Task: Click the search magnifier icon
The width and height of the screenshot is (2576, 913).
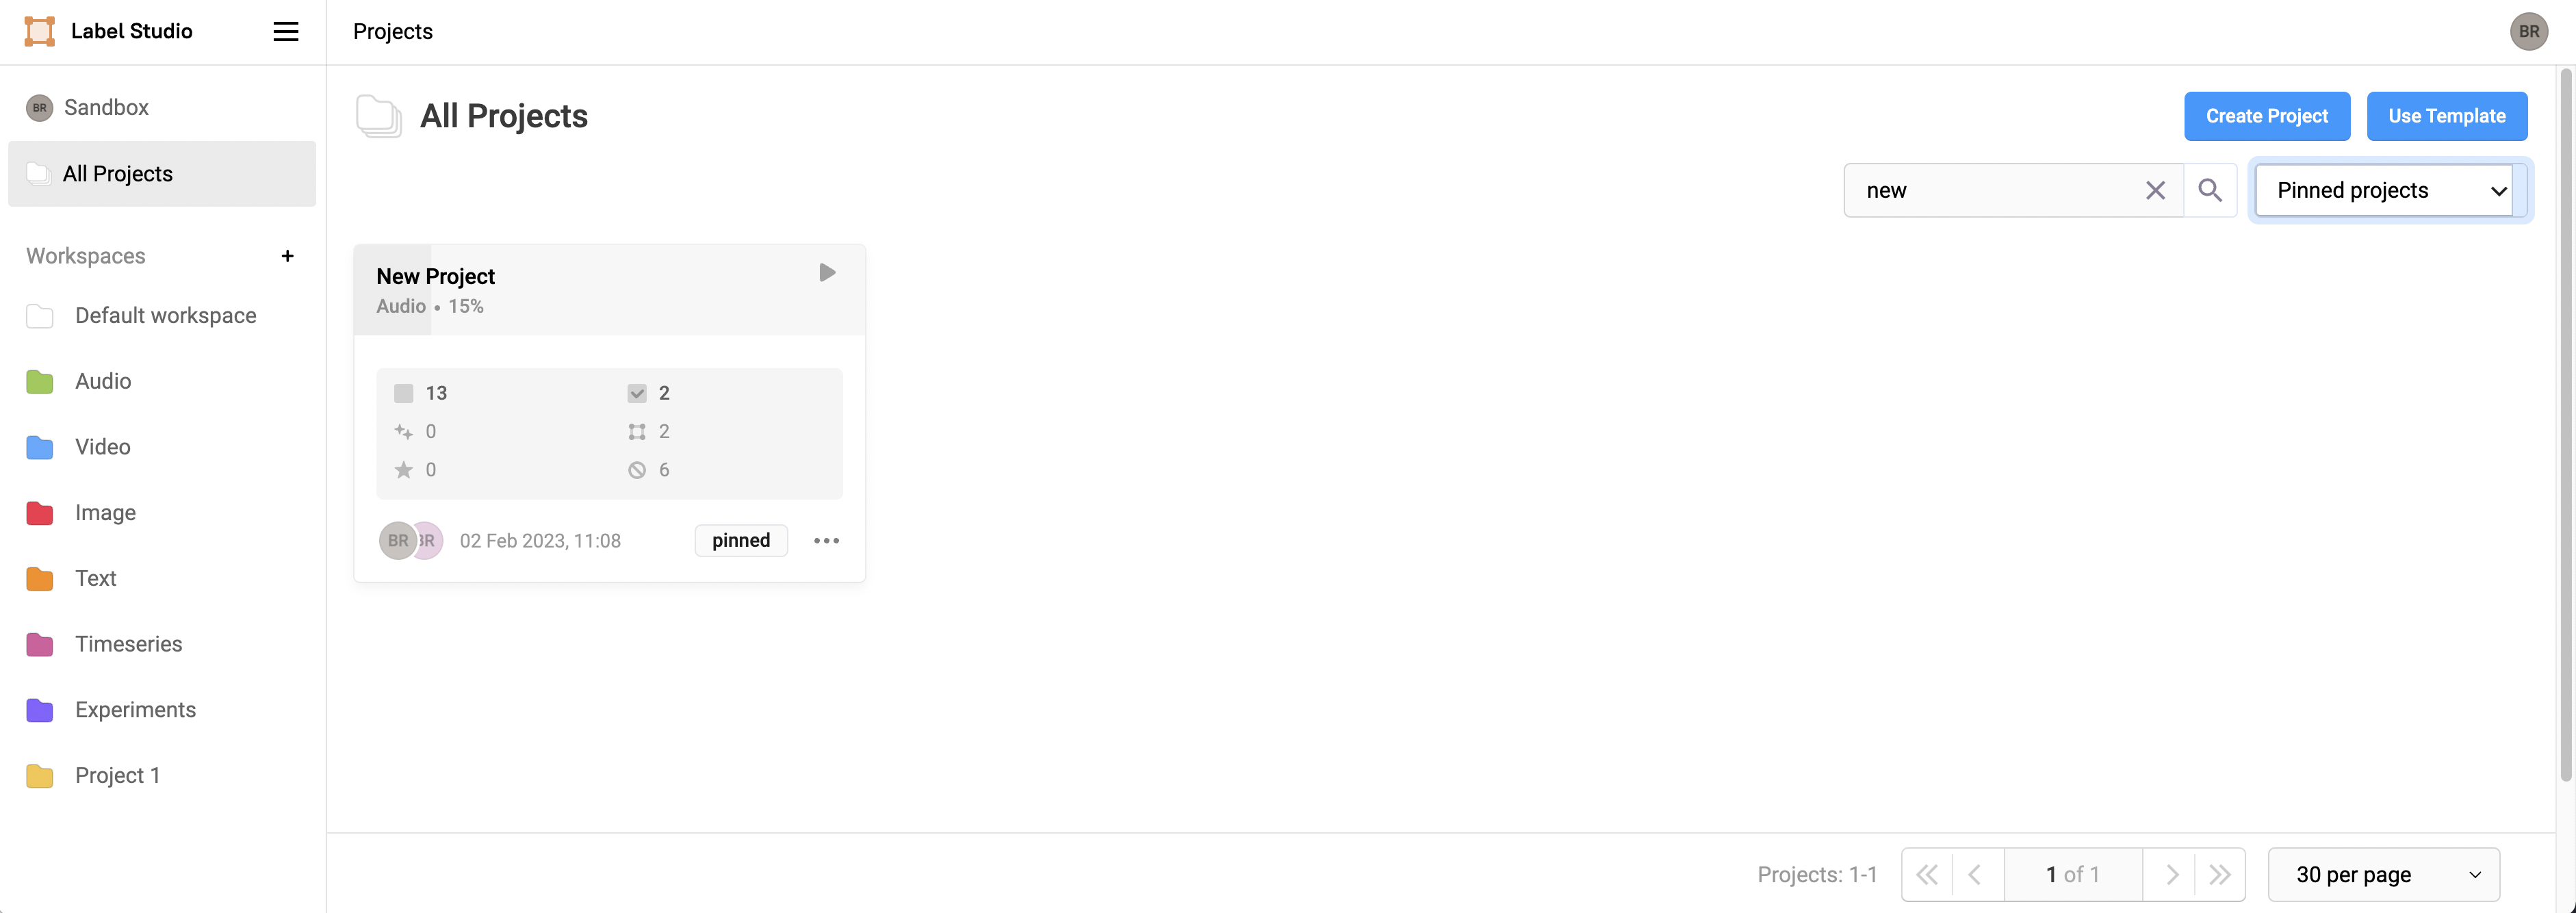Action: click(x=2210, y=190)
